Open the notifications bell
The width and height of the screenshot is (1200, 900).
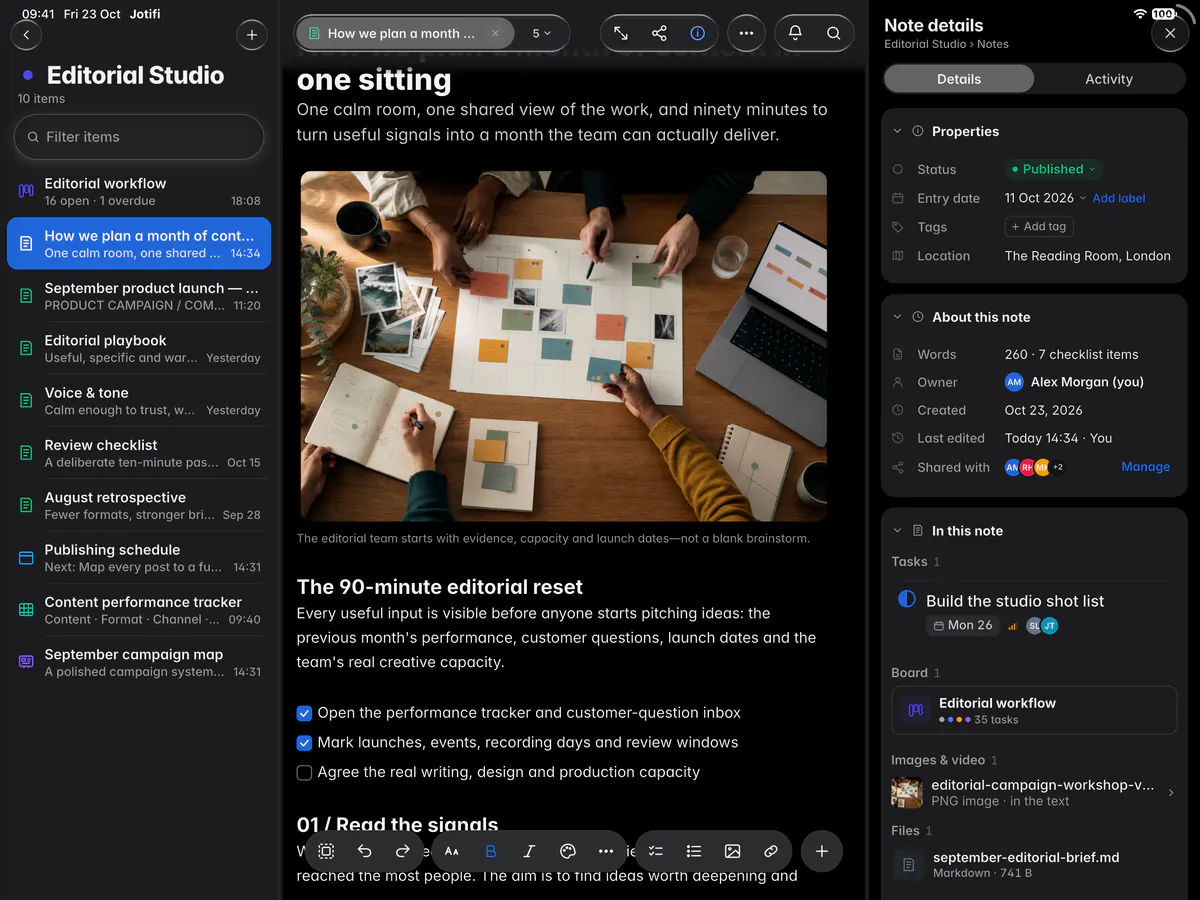click(795, 33)
